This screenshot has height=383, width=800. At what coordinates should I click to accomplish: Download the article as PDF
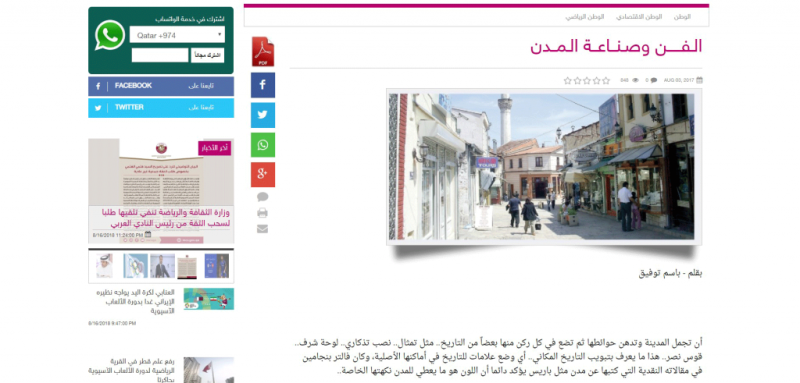tap(263, 52)
